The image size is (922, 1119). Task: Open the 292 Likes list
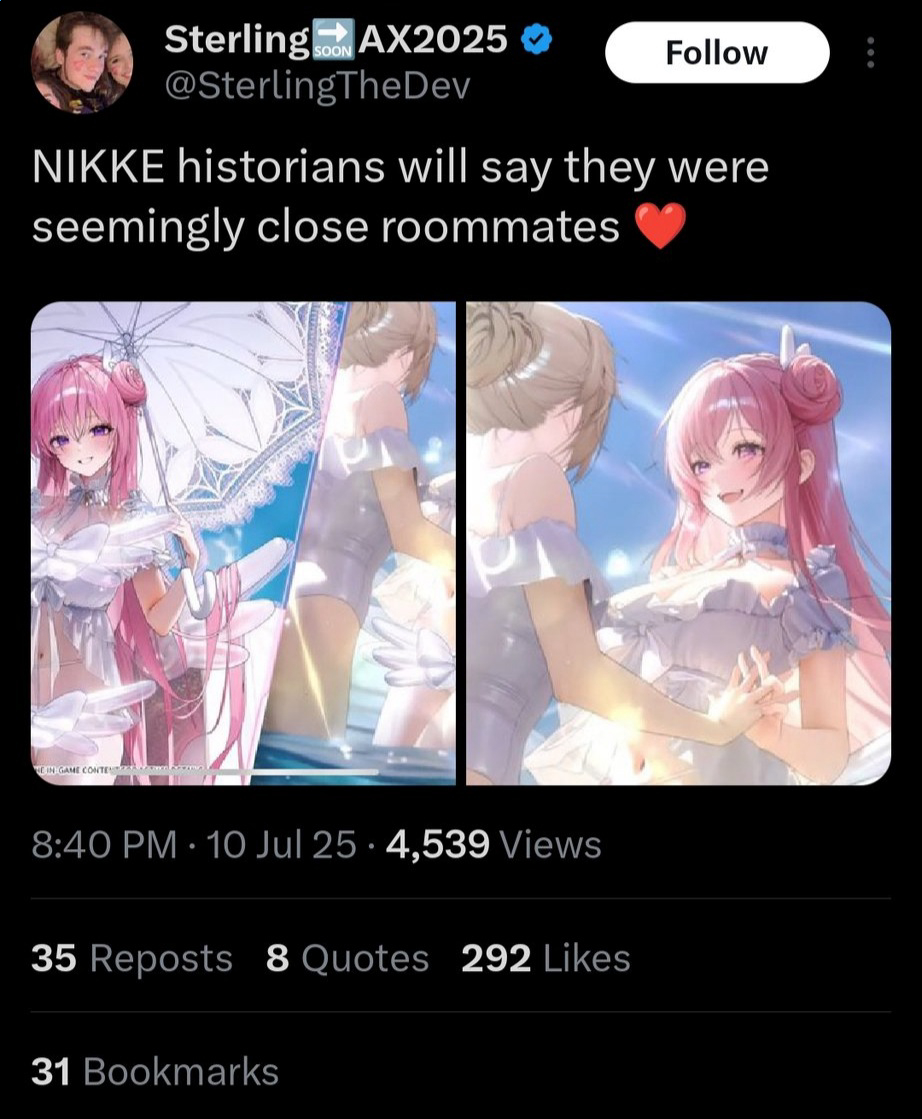click(x=546, y=958)
